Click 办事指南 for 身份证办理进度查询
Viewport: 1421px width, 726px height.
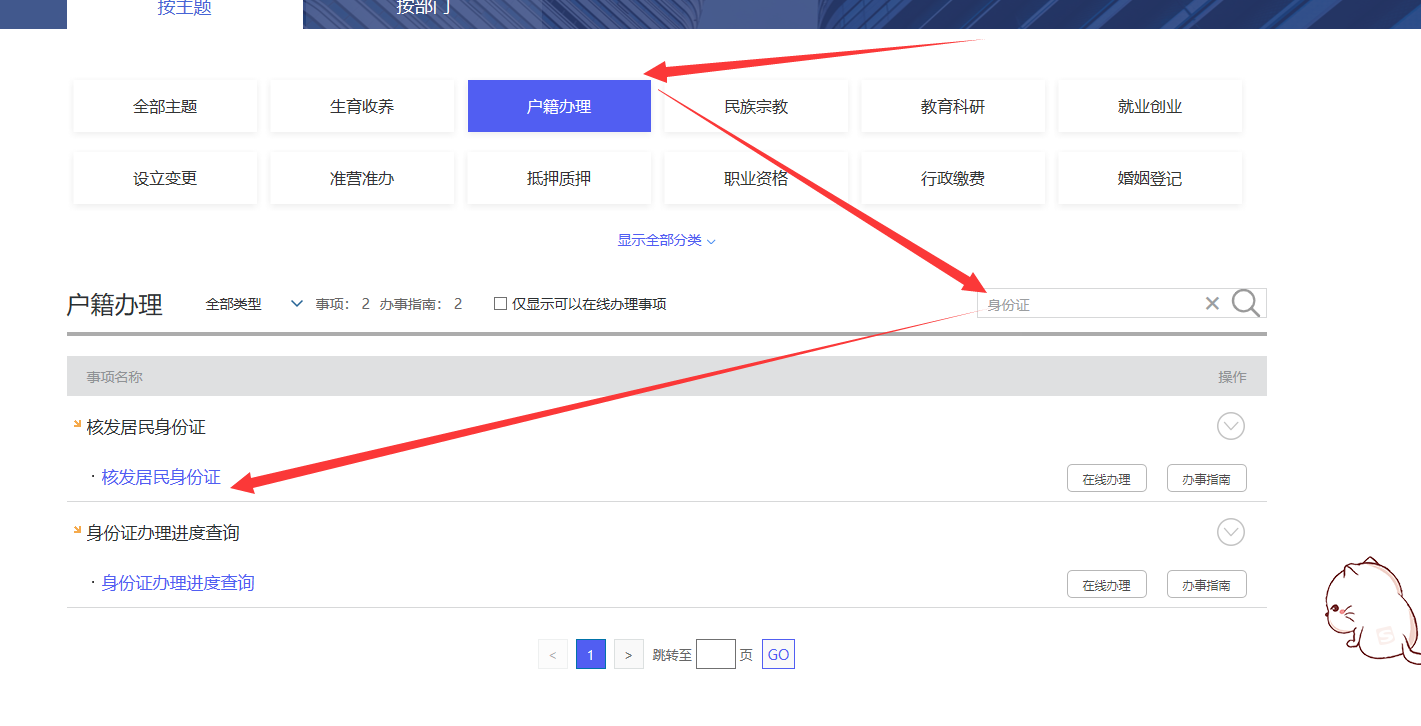click(1206, 583)
